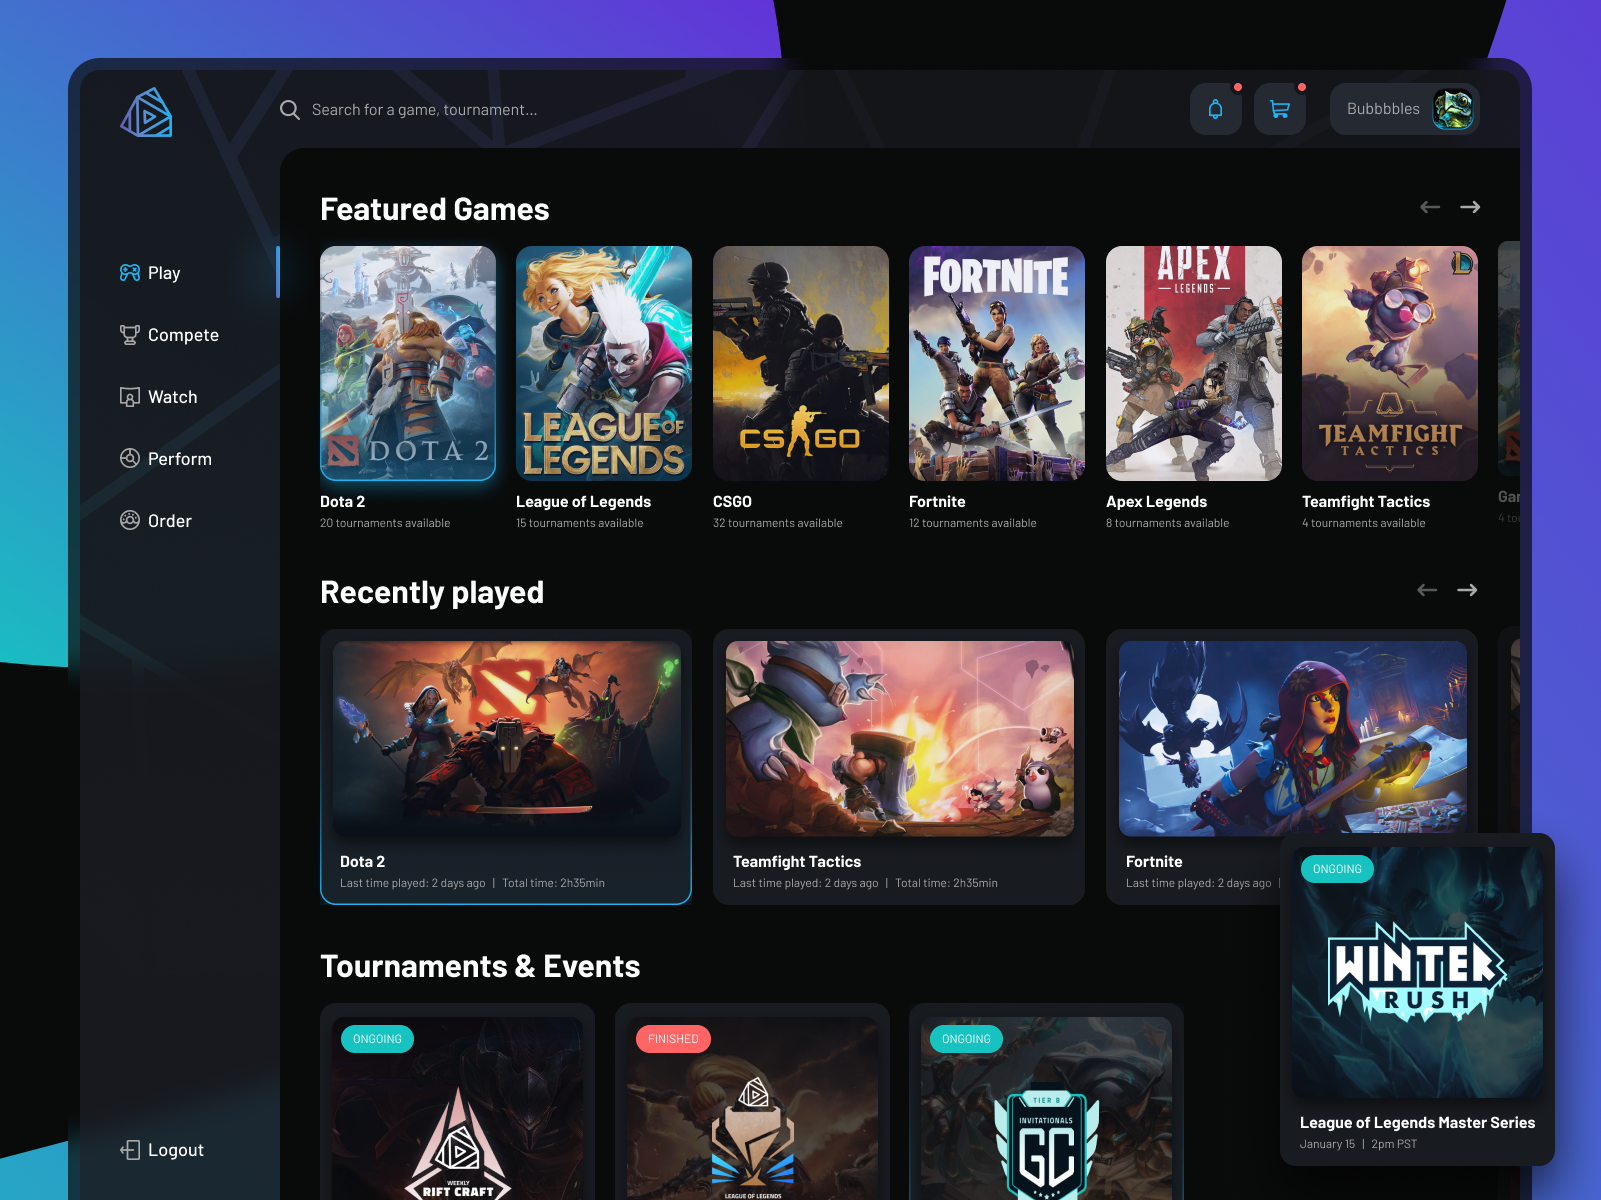Viewport: 1601px width, 1200px height.
Task: Show next Recently played items
Action: coord(1467,590)
